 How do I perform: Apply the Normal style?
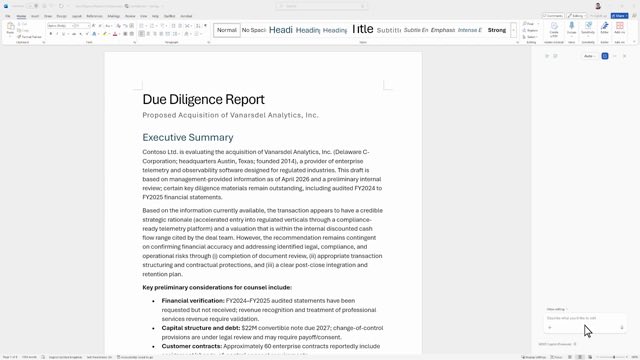227,30
